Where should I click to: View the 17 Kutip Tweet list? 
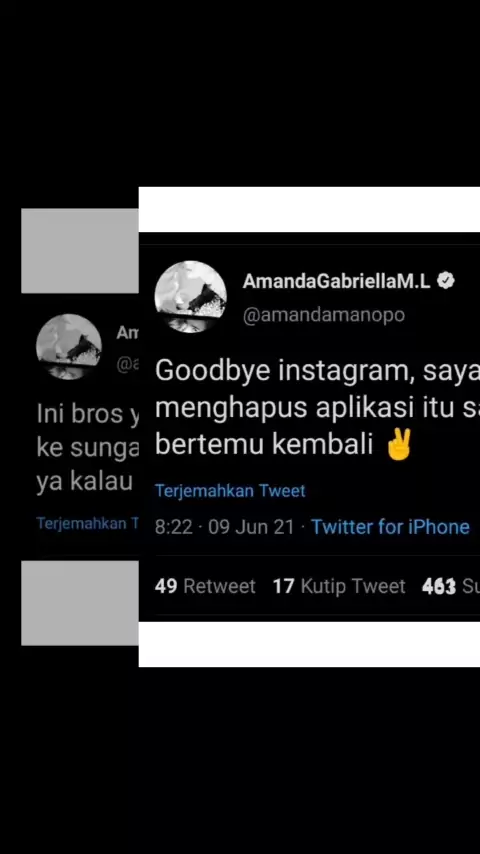click(x=339, y=586)
